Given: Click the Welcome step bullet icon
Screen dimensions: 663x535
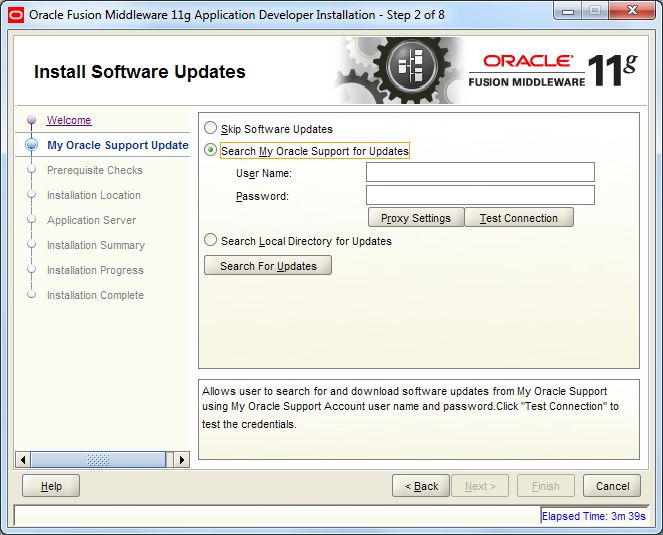Looking at the screenshot, I should click(x=31, y=121).
